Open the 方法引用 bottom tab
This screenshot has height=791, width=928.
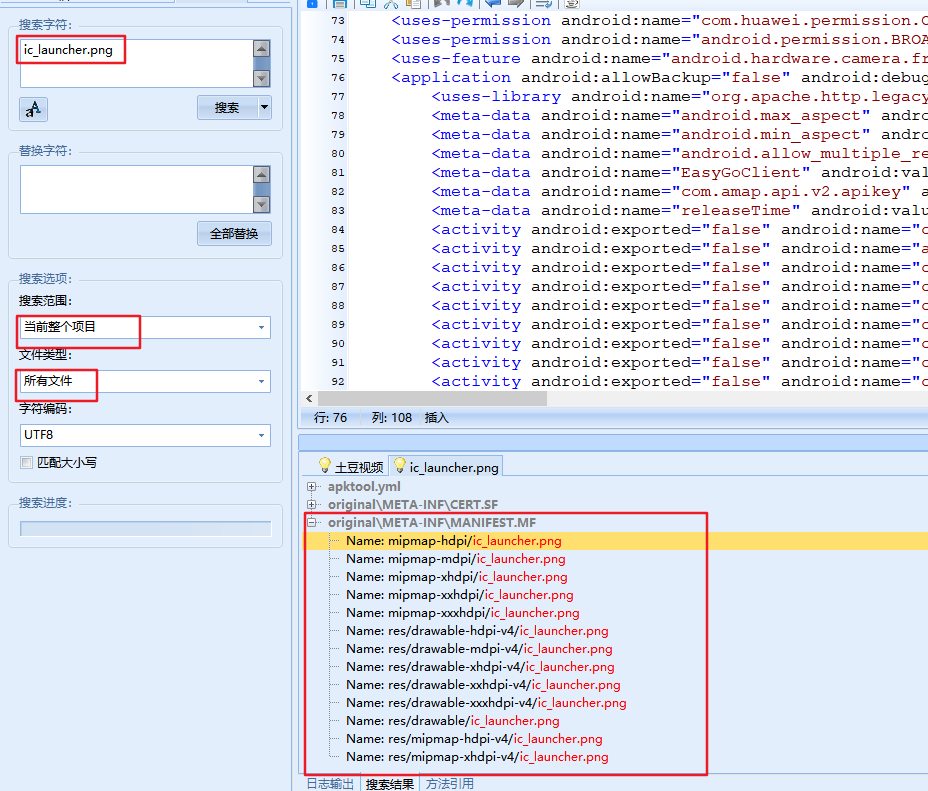pyautogui.click(x=450, y=783)
